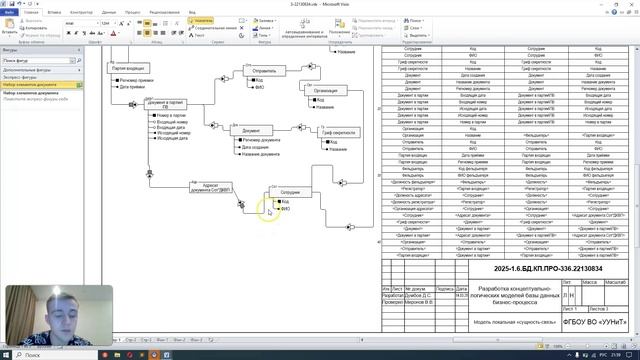The image size is (640, 360).
Task: Open the rectangle shape tool dropdown
Action: (242, 20)
